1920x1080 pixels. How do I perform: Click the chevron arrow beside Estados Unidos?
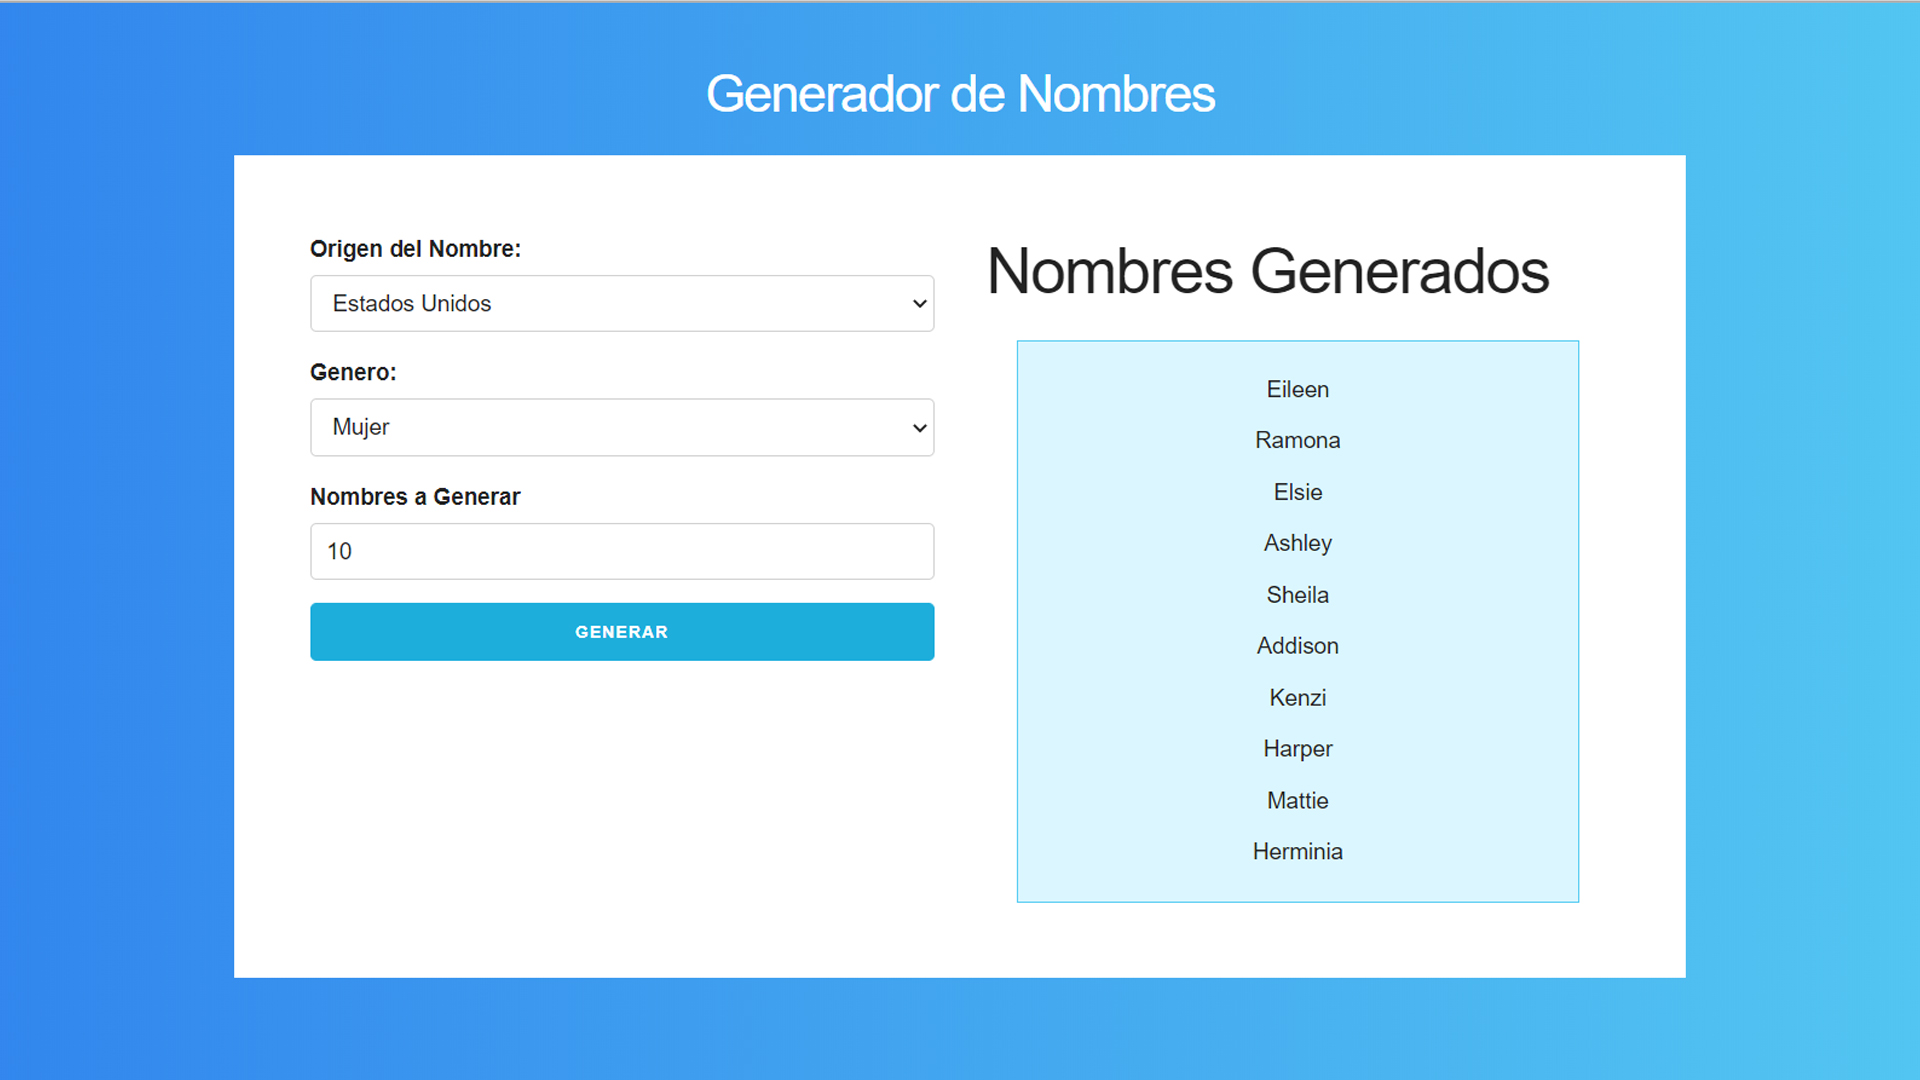(919, 304)
